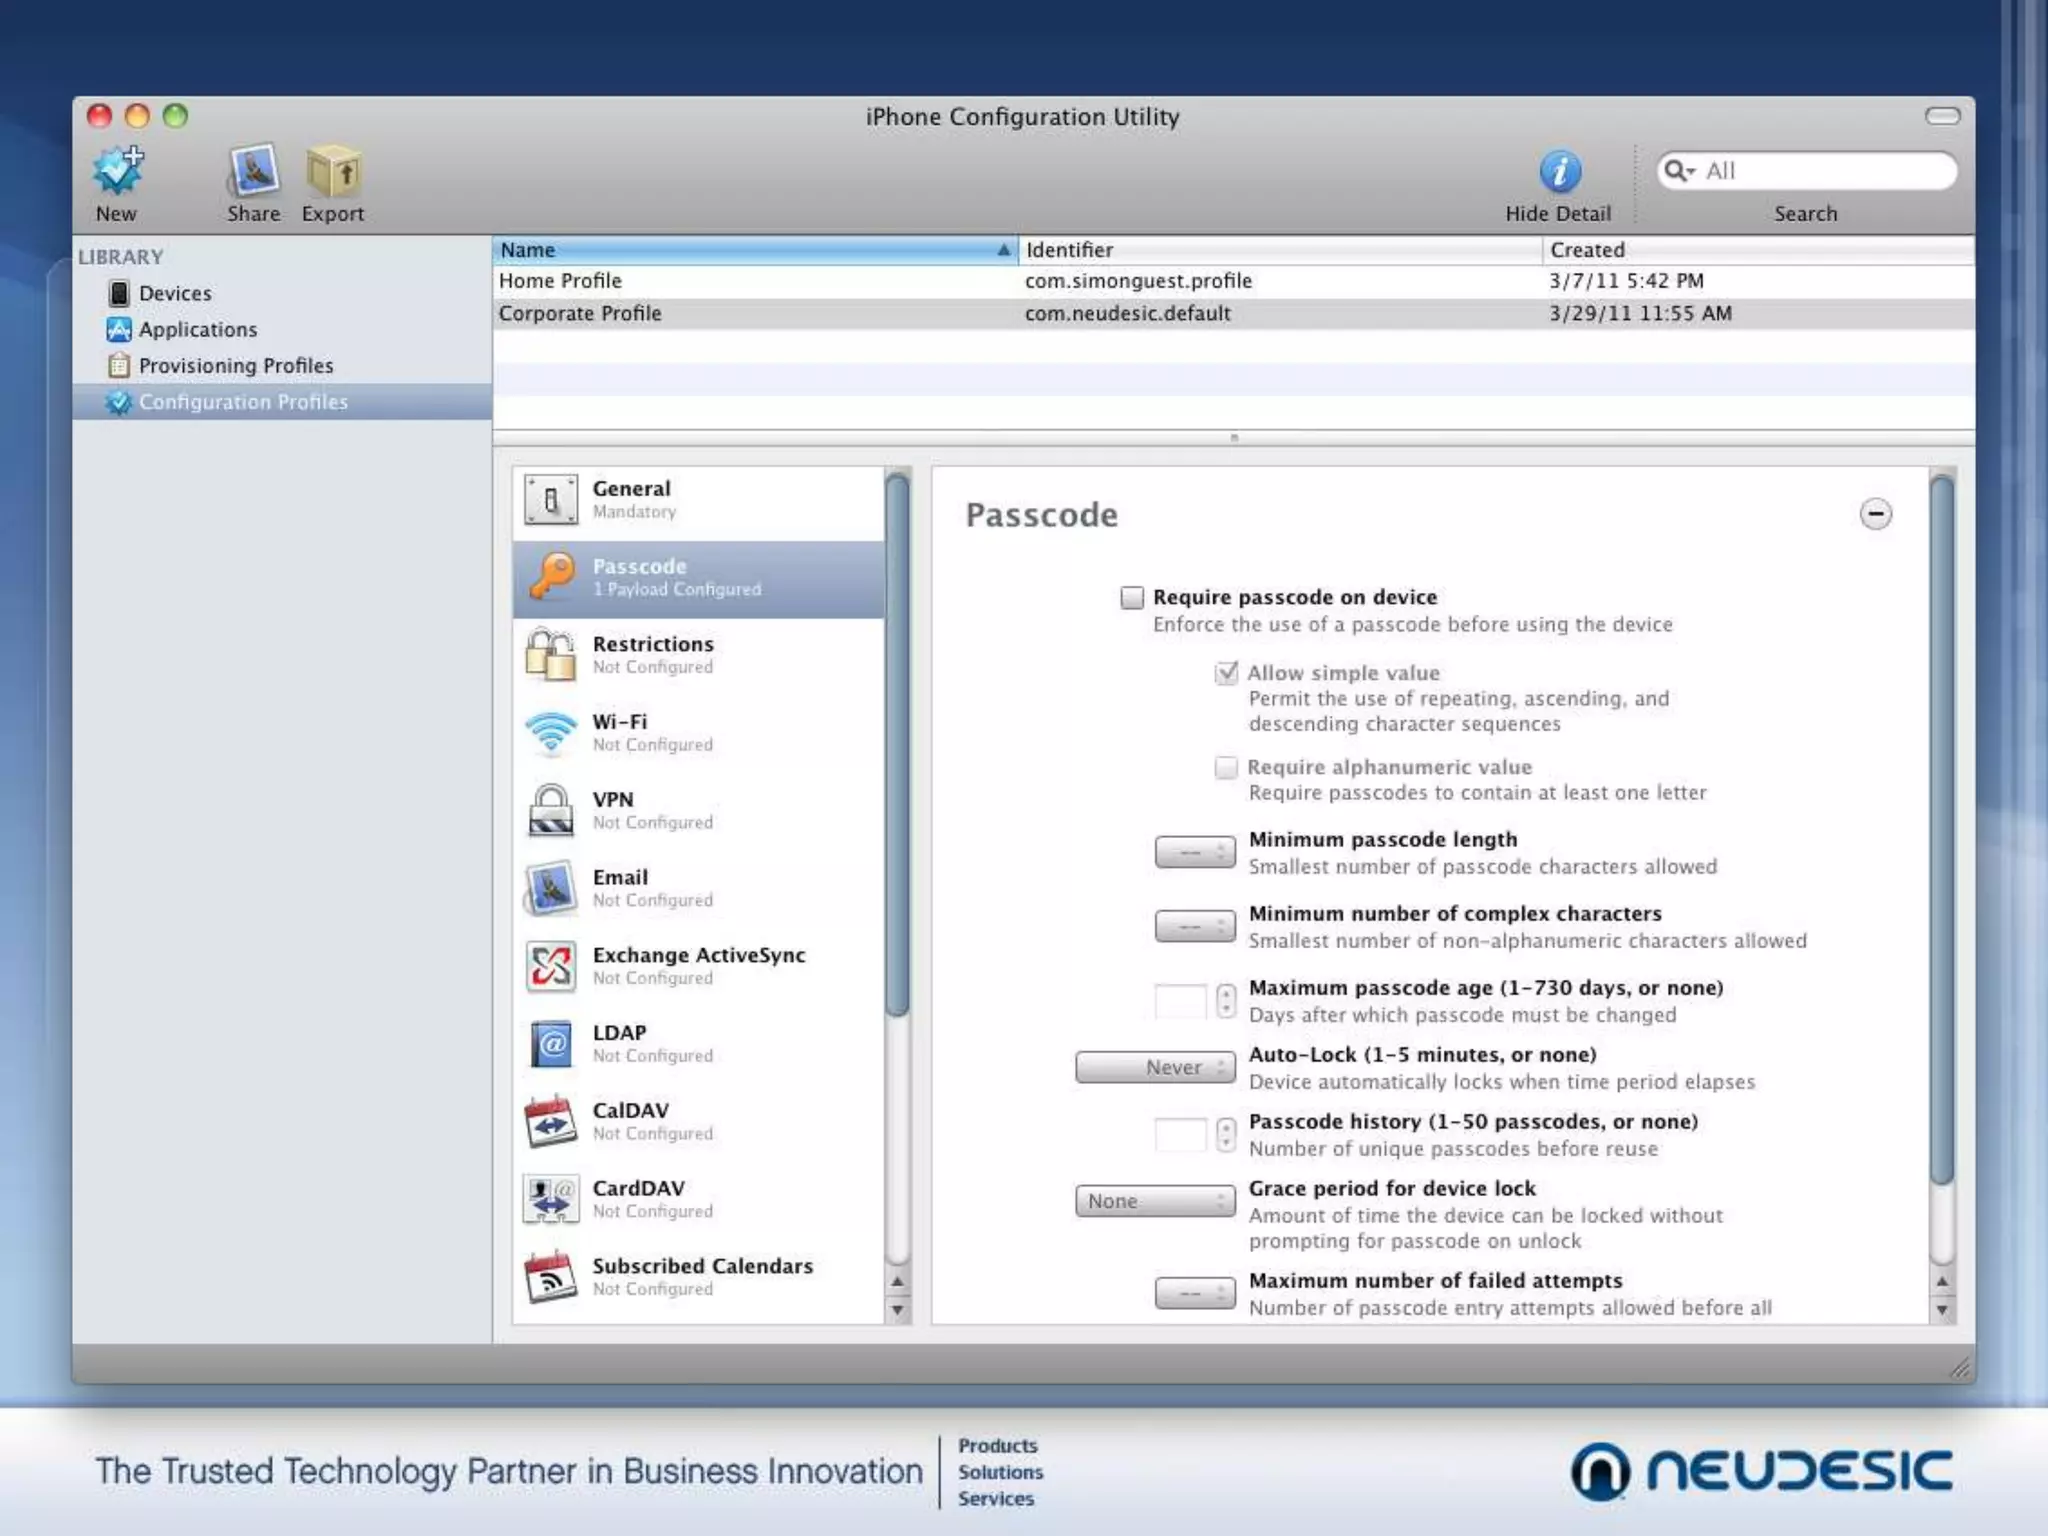Screen dimensions: 2048x1536
Task: Select Provisioning Profiles in sidebar
Action: tap(235, 366)
